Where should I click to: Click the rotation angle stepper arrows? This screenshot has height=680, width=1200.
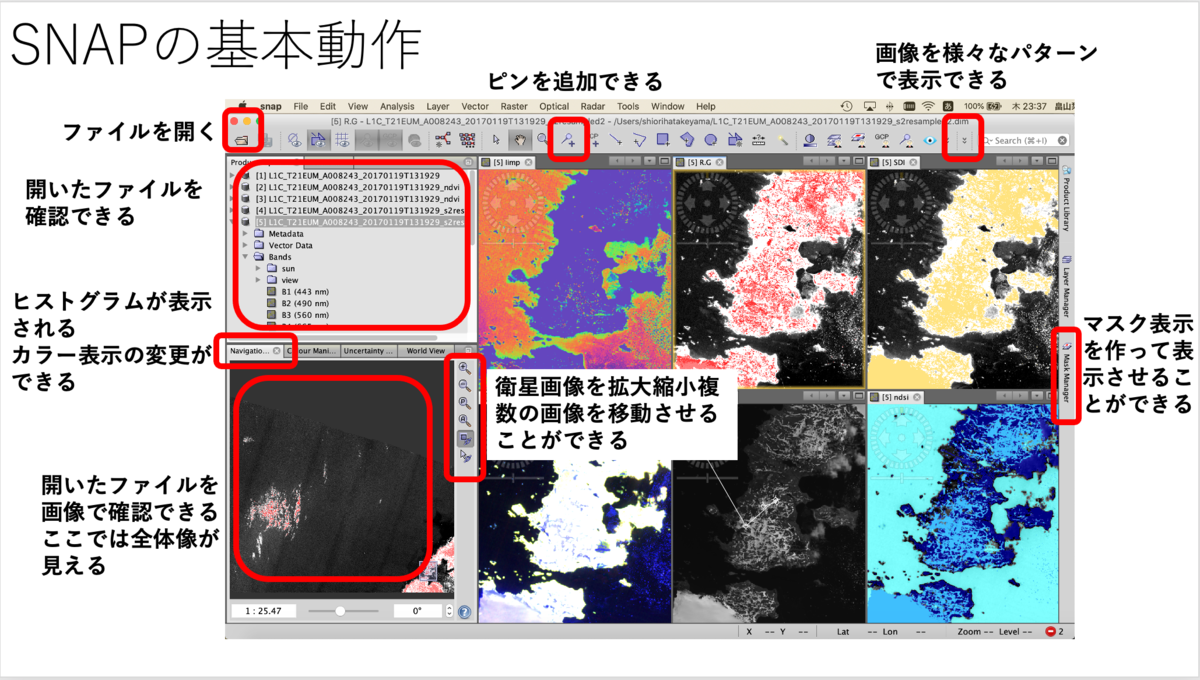point(449,610)
